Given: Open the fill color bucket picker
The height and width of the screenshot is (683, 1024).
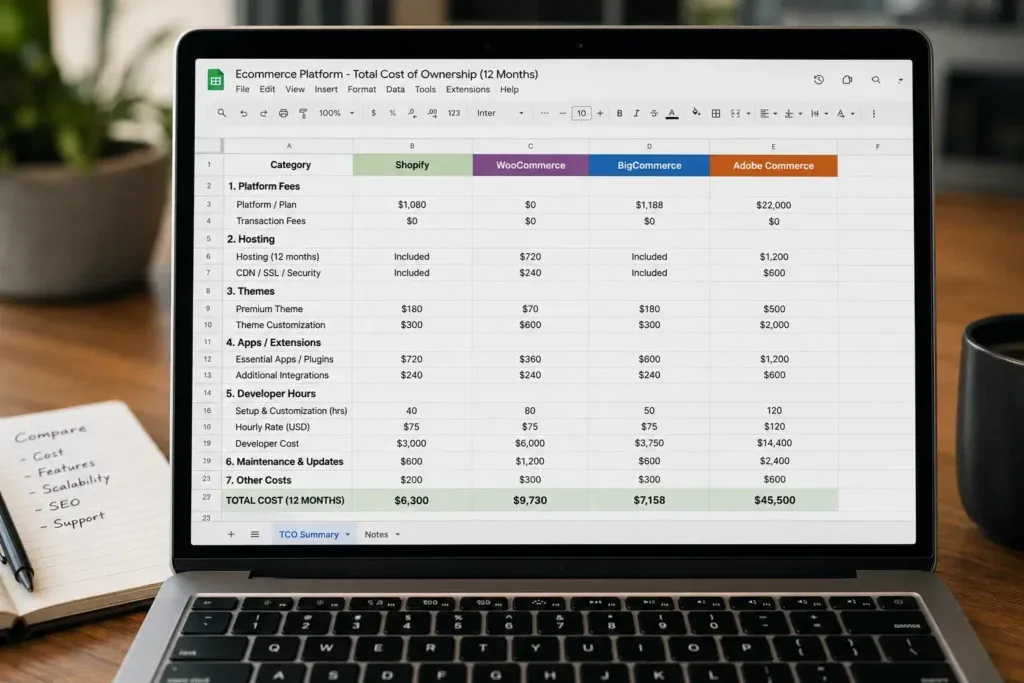Looking at the screenshot, I should coord(696,112).
